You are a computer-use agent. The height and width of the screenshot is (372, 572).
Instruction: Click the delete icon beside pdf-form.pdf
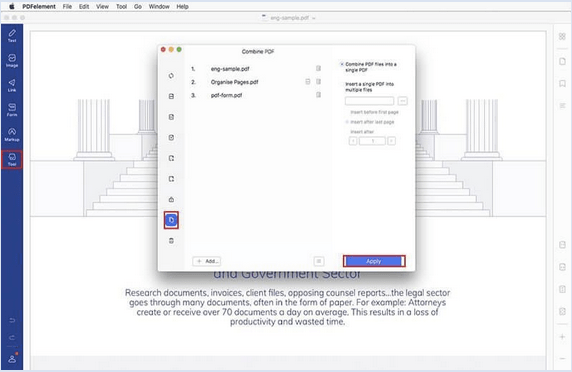(318, 95)
